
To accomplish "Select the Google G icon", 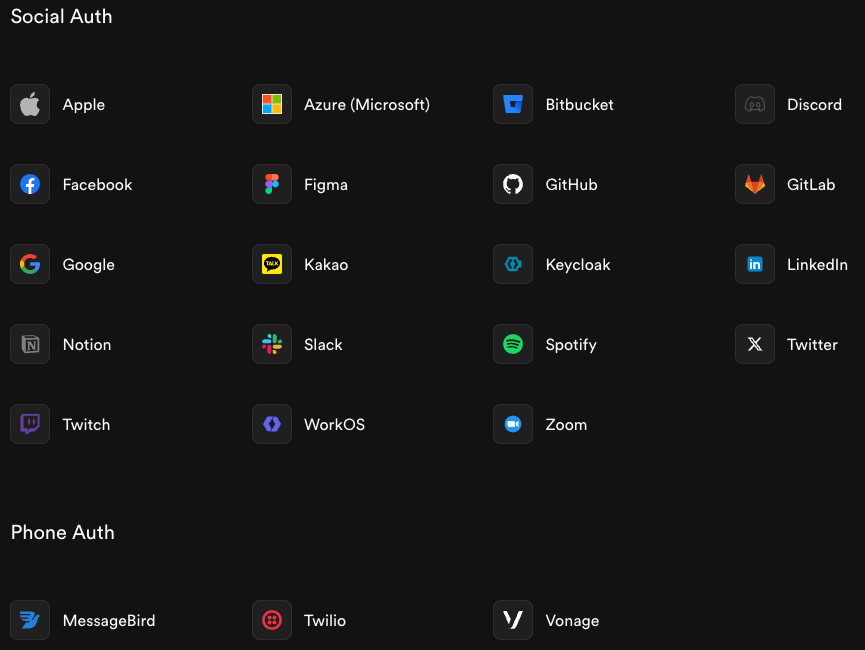I will (x=30, y=264).
